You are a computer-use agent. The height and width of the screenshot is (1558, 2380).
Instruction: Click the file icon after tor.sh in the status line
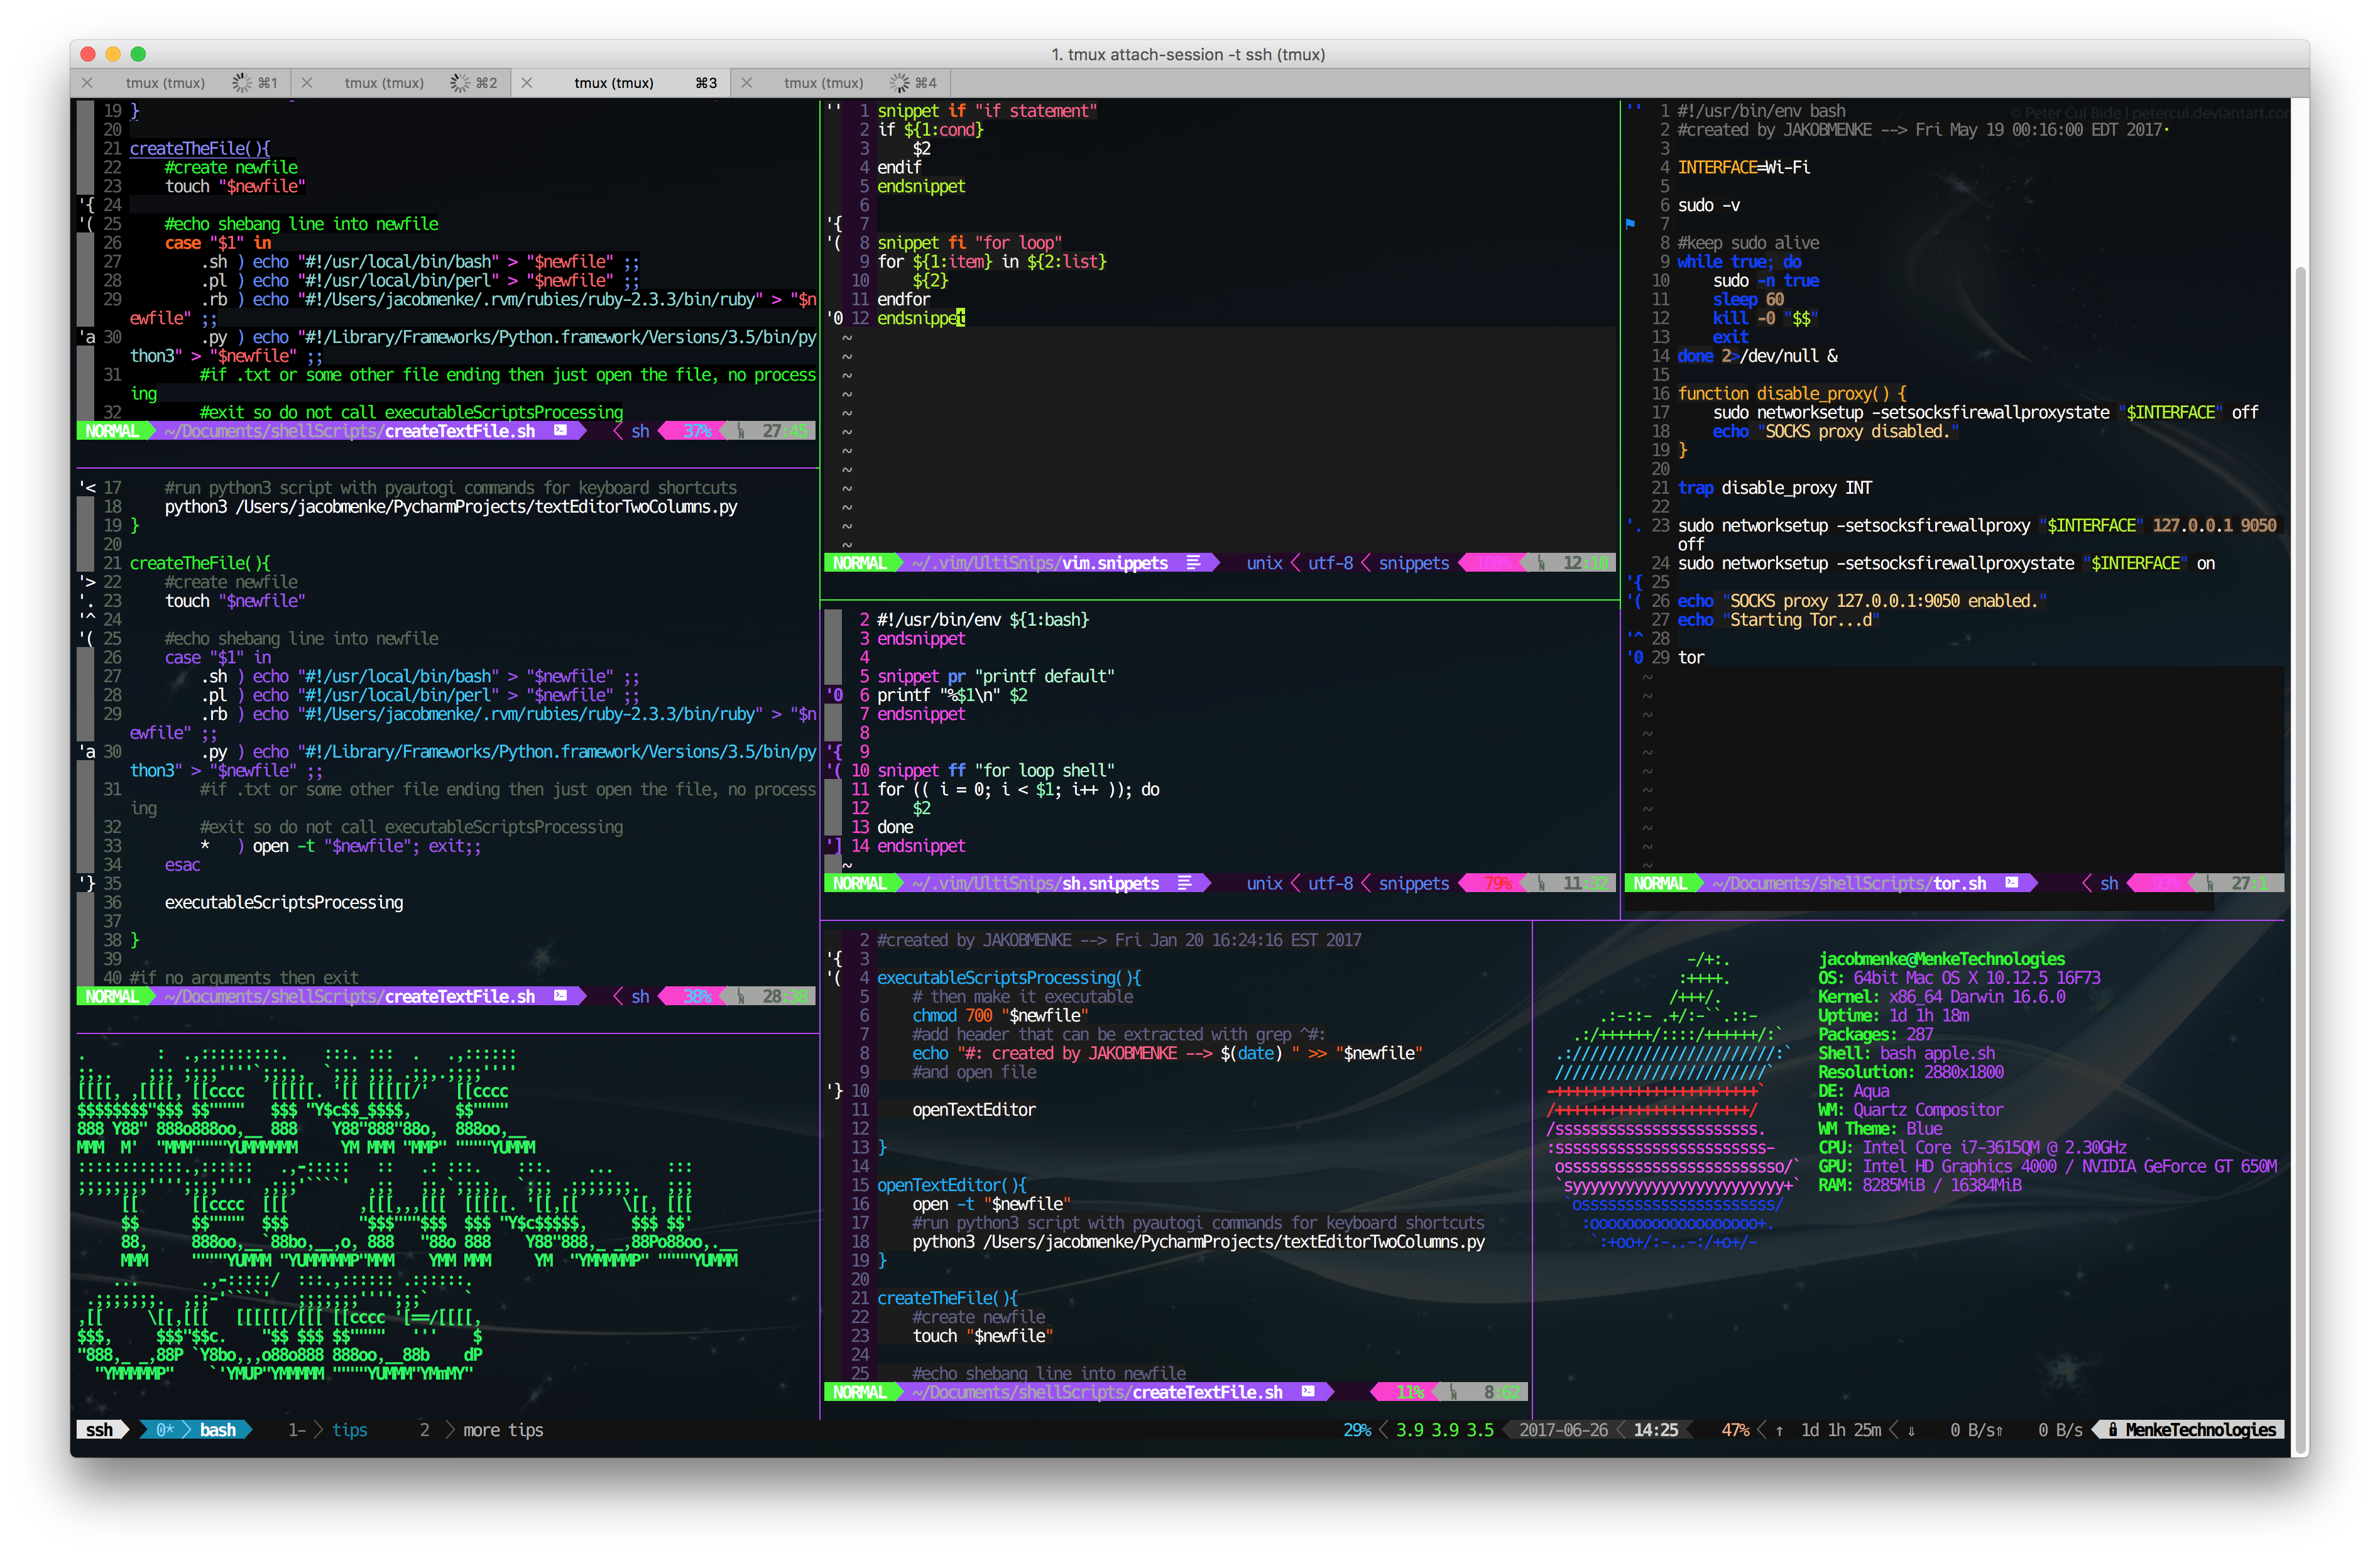pyautogui.click(x=2012, y=883)
